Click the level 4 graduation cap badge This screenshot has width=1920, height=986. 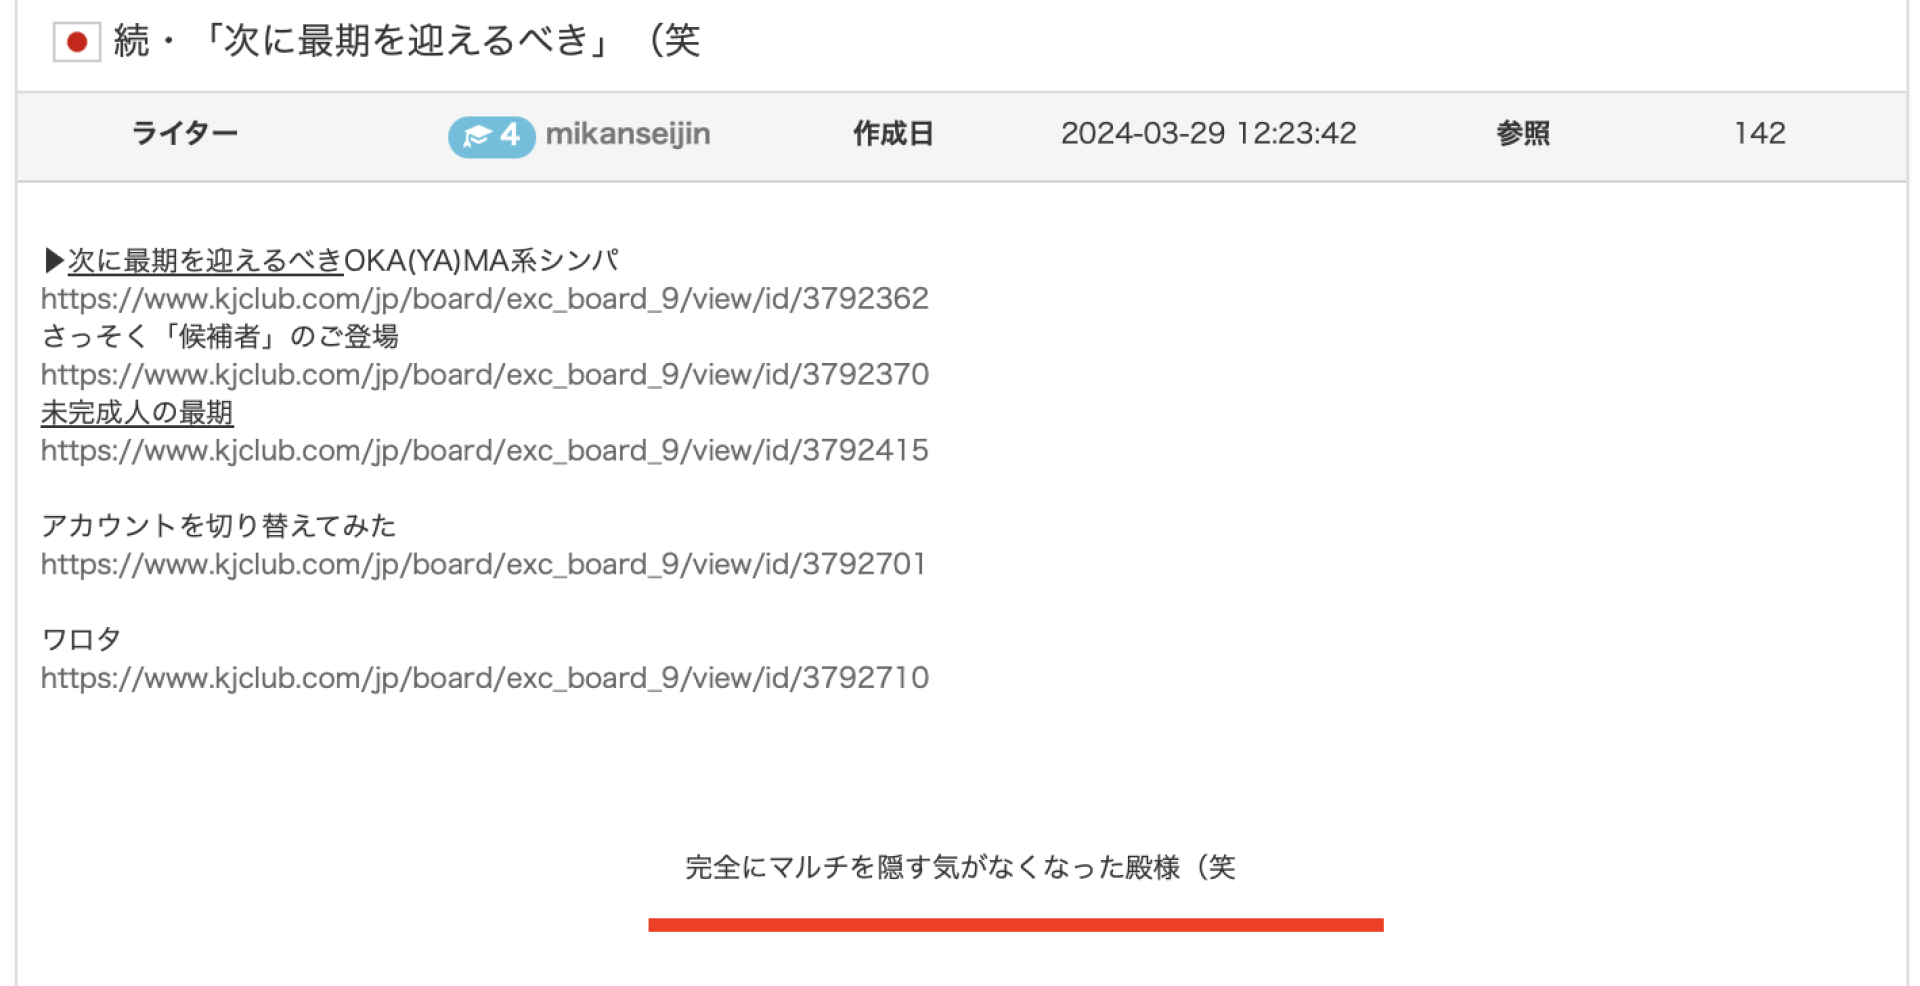pyautogui.click(x=491, y=135)
